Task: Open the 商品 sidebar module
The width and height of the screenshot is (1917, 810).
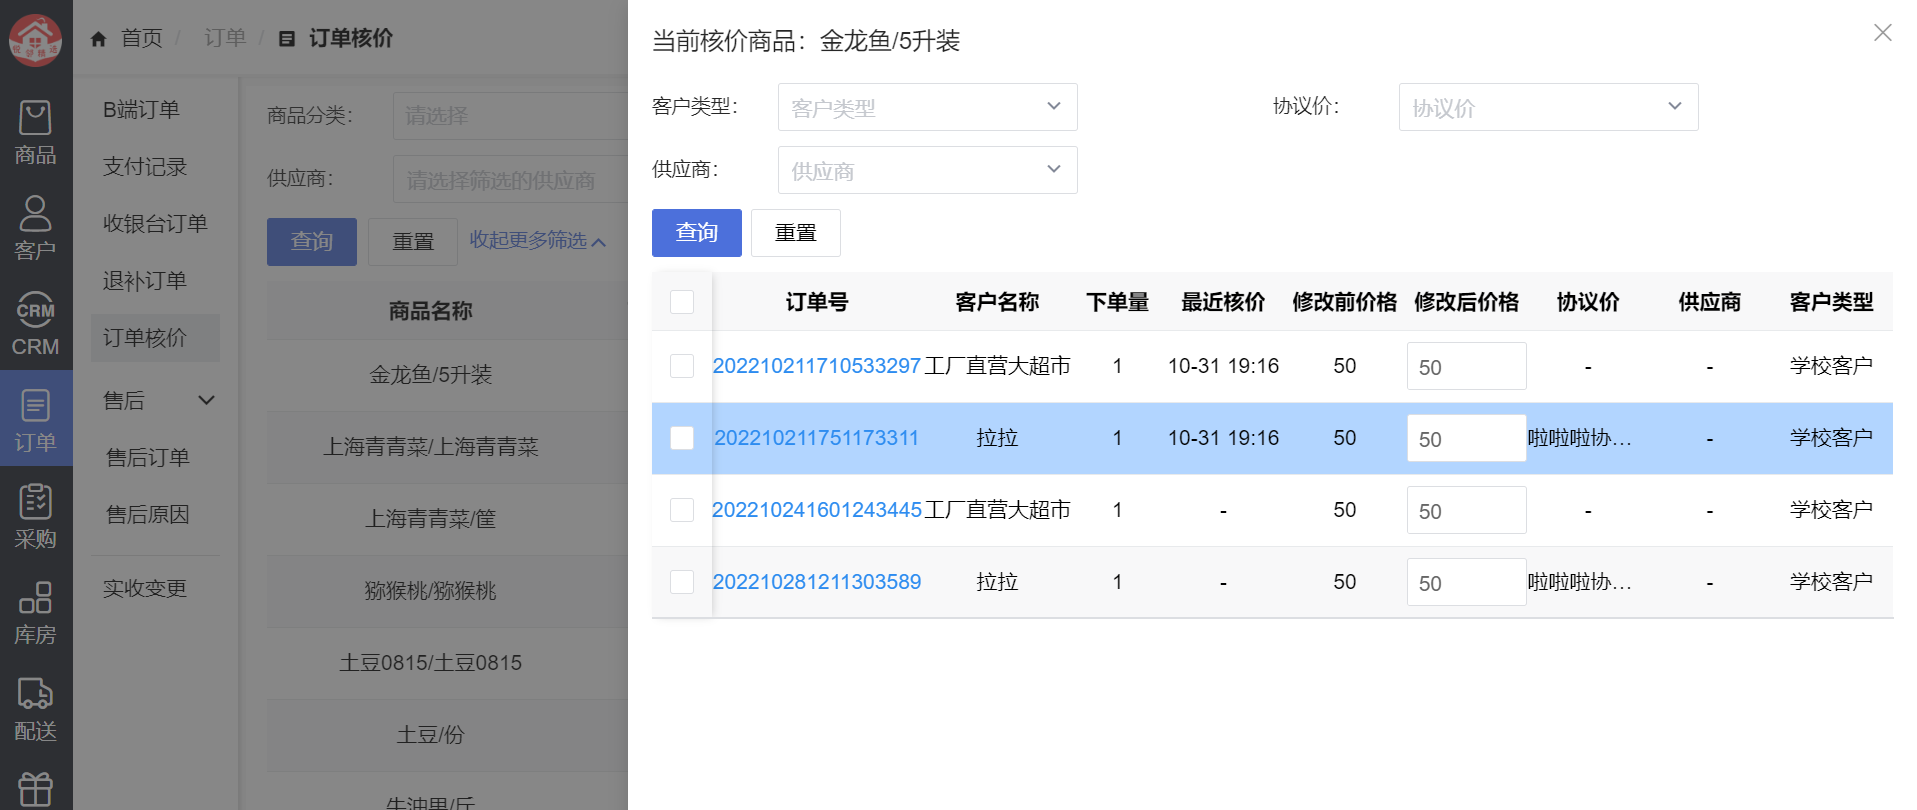Action: tap(36, 131)
